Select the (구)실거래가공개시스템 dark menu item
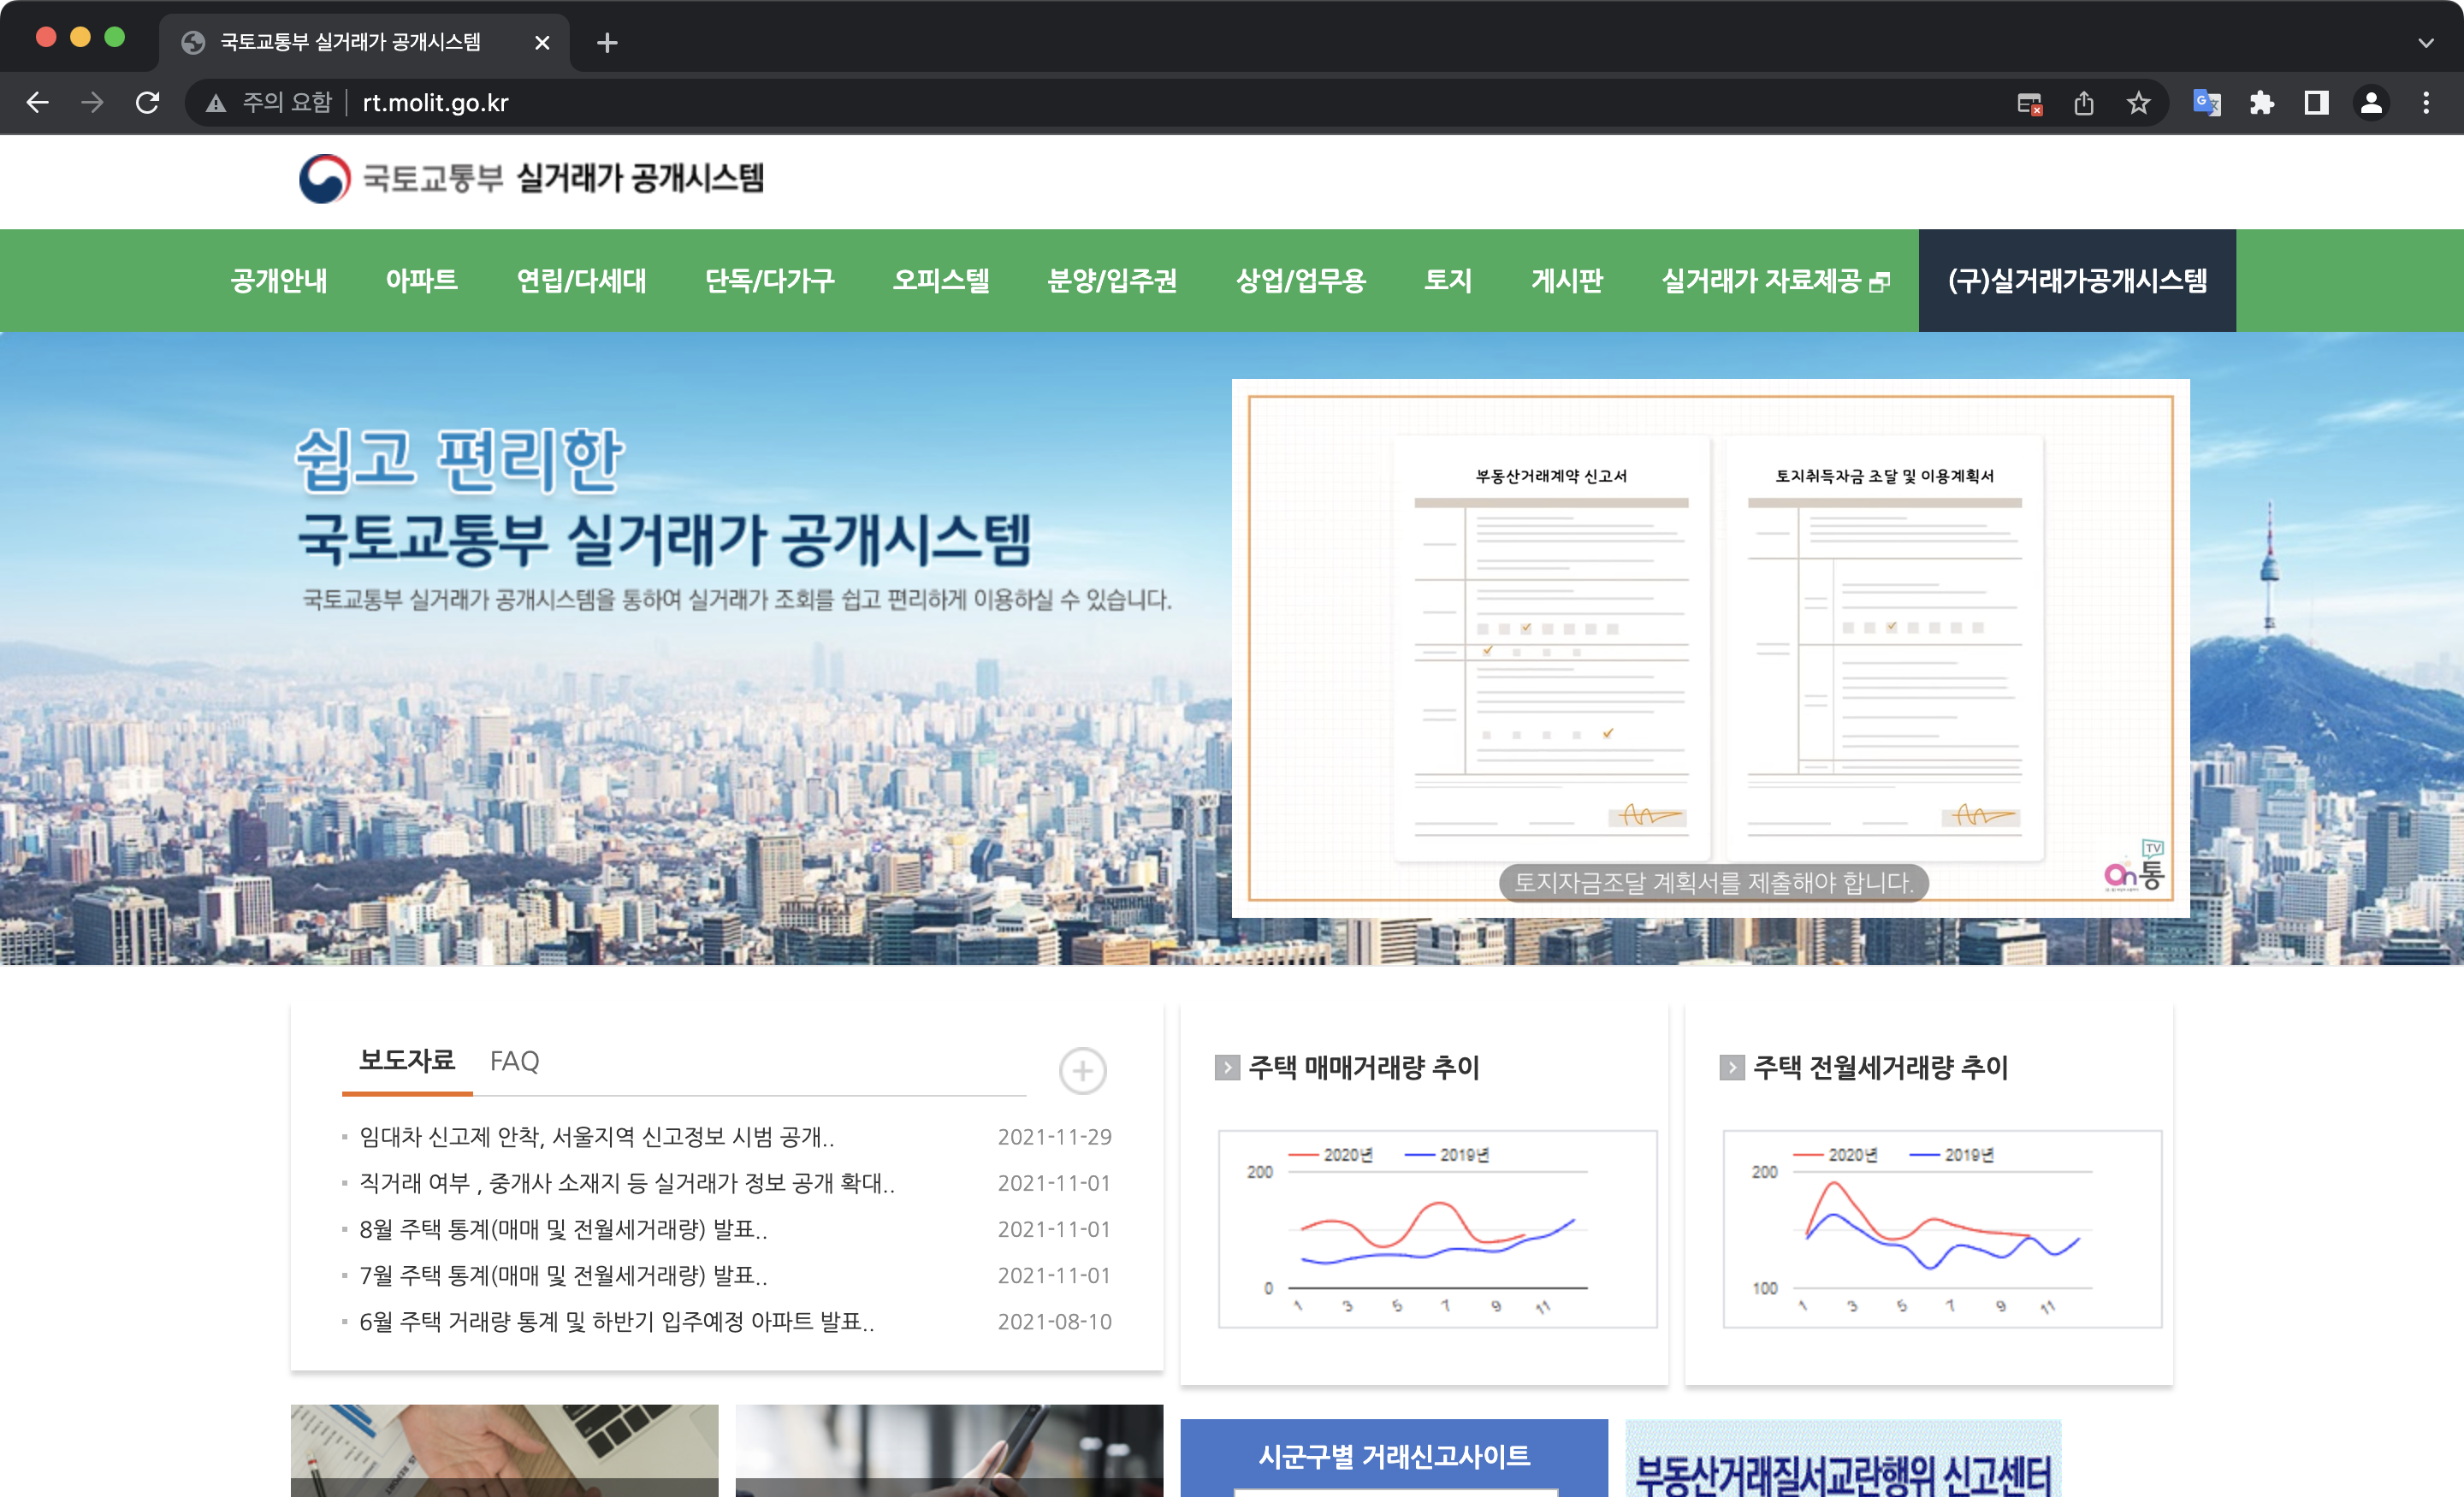Image resolution: width=2464 pixels, height=1497 pixels. click(2077, 281)
